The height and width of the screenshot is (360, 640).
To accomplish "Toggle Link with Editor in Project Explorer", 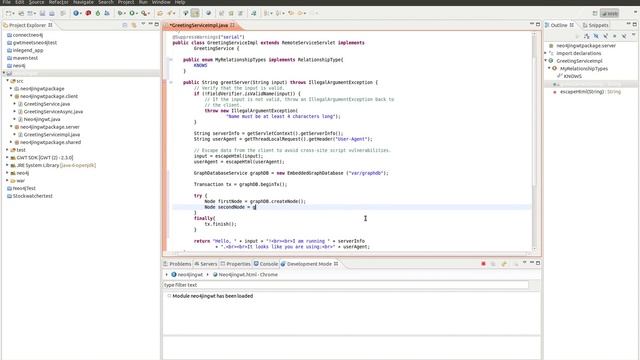I will tap(134, 25).
